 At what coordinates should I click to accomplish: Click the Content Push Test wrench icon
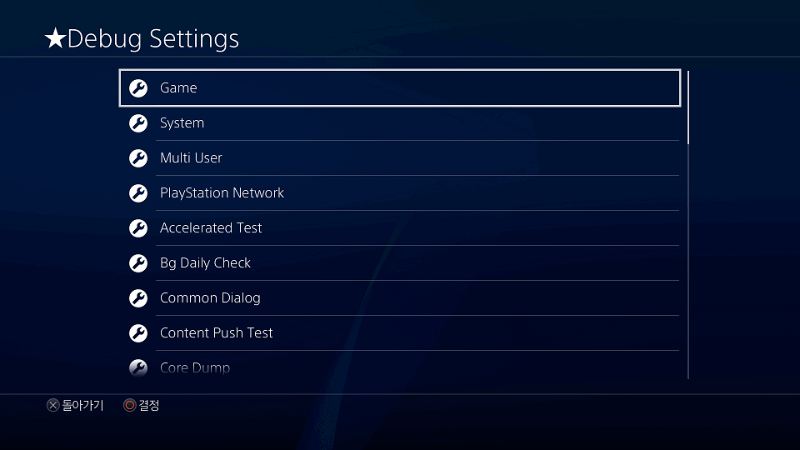(138, 333)
